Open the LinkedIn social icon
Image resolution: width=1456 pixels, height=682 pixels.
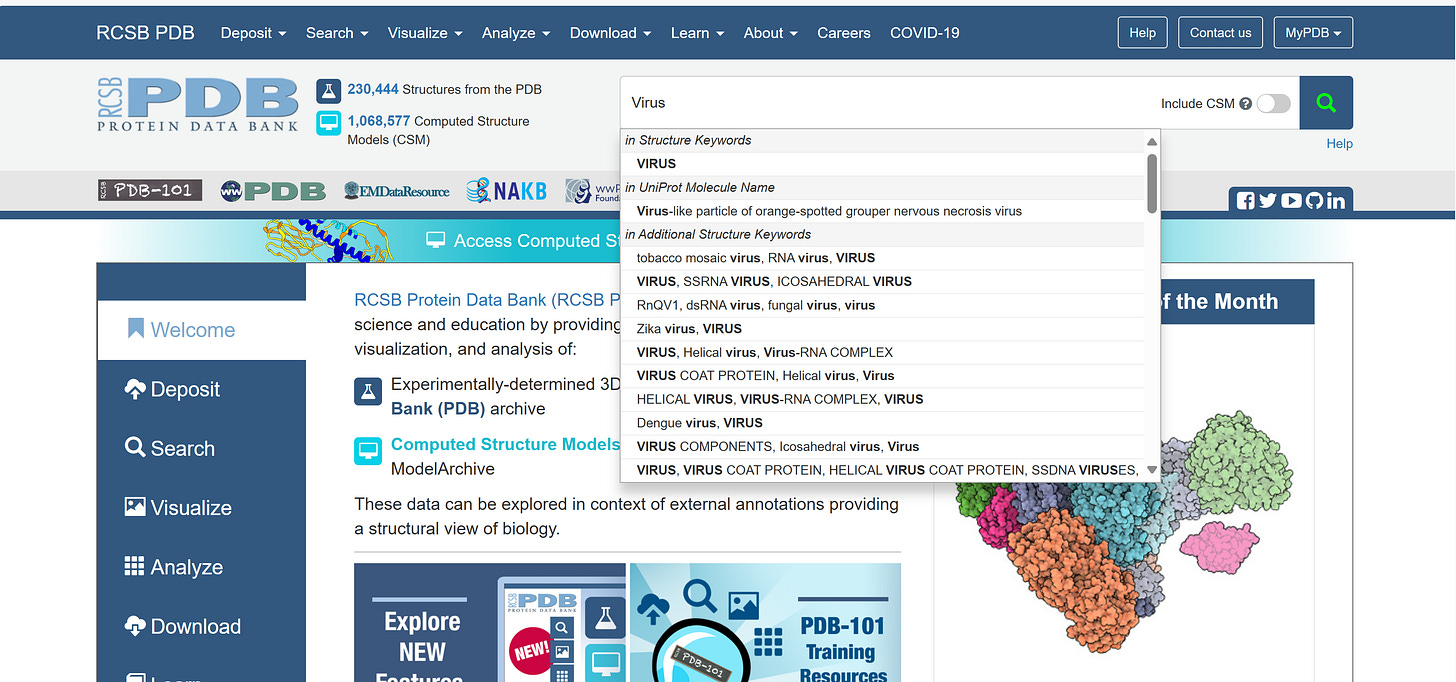pyautogui.click(x=1335, y=201)
